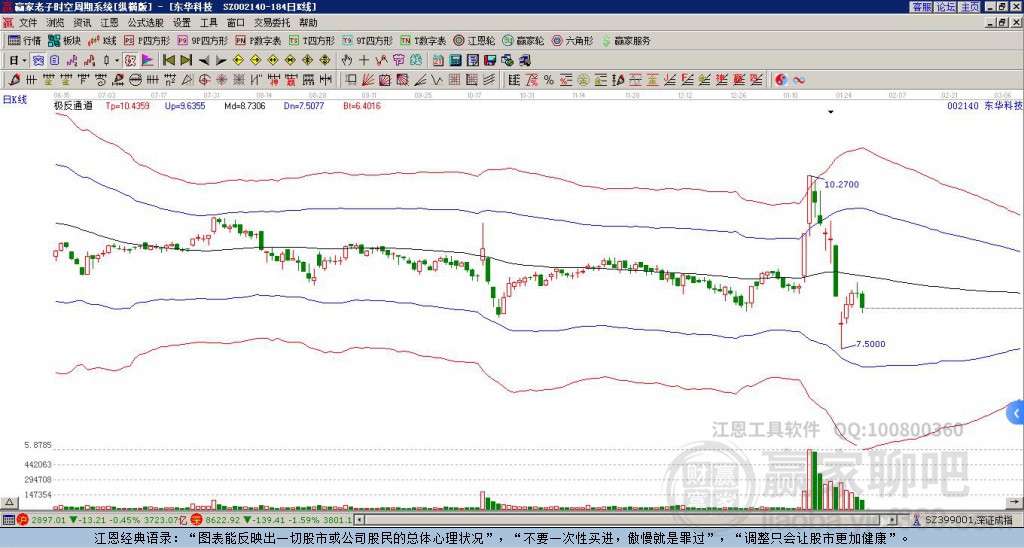Open the 主页 homepage link
The width and height of the screenshot is (1024, 548).
pos(970,7)
